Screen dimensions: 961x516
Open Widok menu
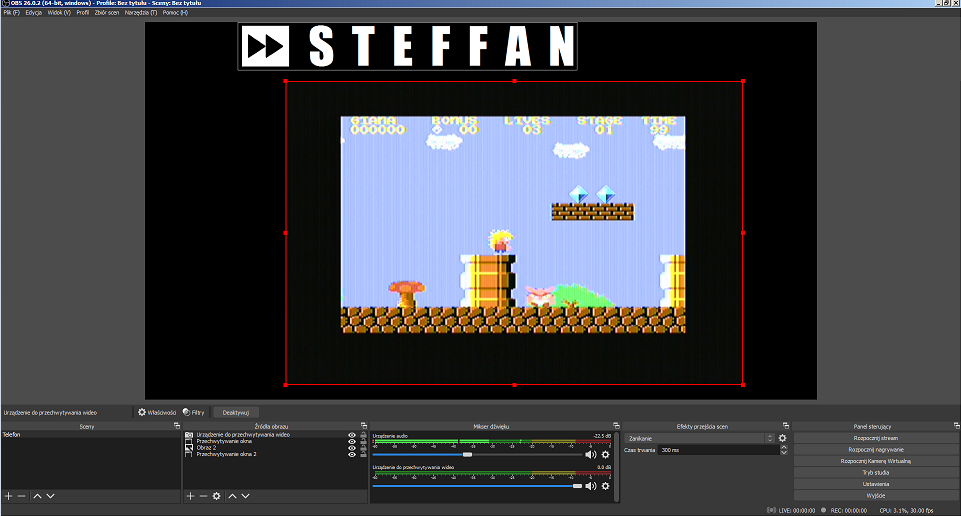tap(59, 12)
